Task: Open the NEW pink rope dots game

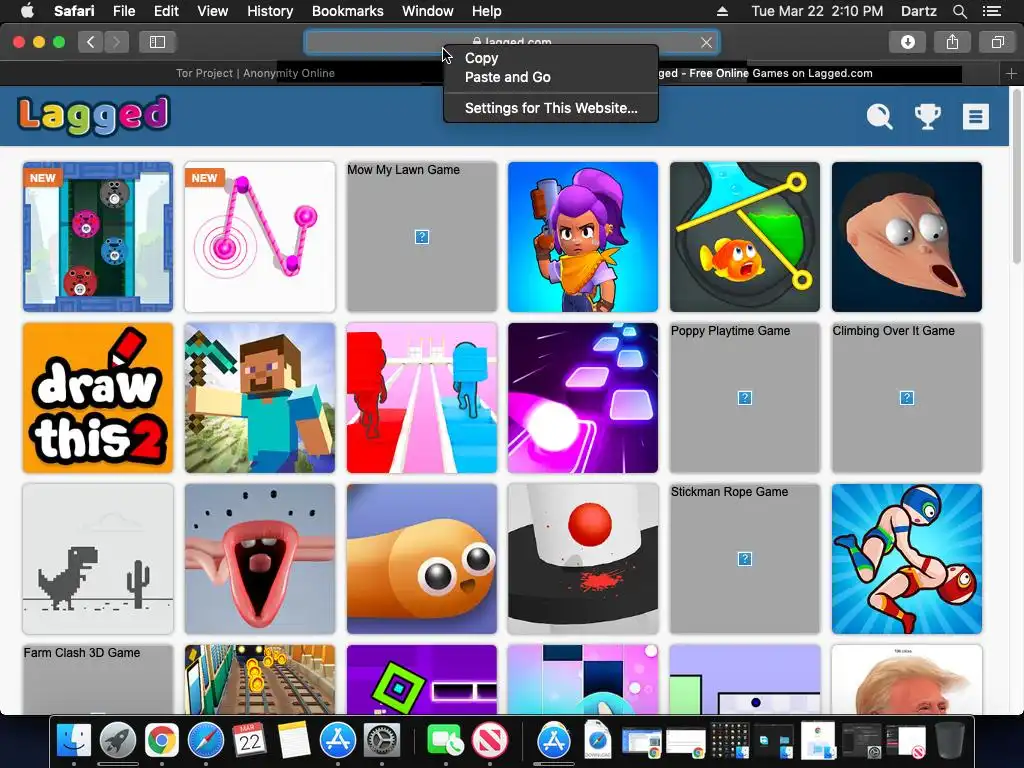Action: pyautogui.click(x=260, y=237)
